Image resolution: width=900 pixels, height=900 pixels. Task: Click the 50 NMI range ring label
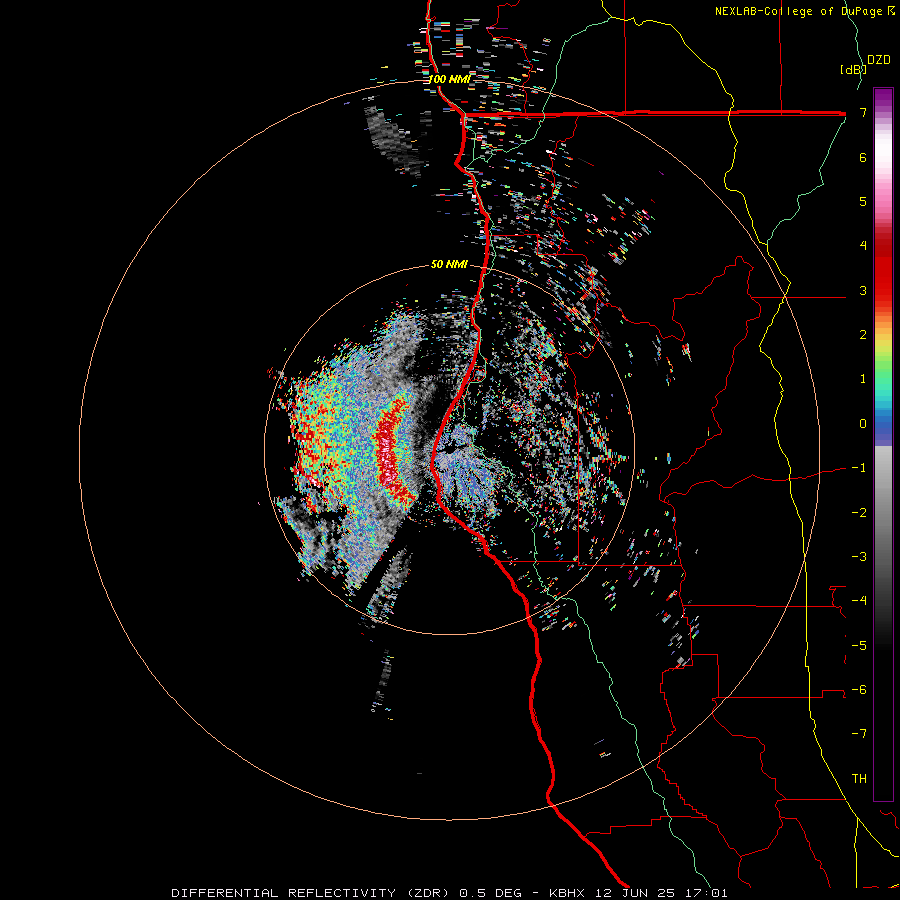pyautogui.click(x=449, y=264)
